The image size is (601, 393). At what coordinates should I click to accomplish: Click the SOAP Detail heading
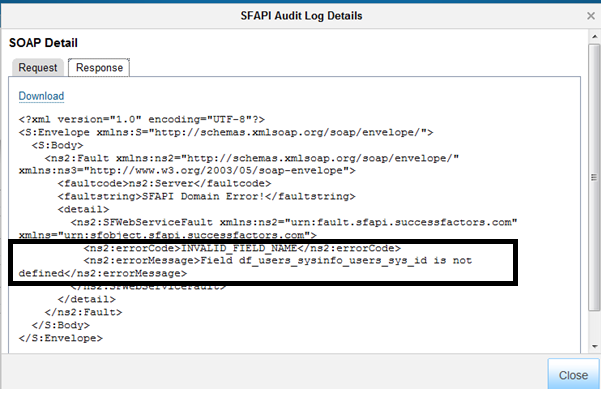point(43,43)
